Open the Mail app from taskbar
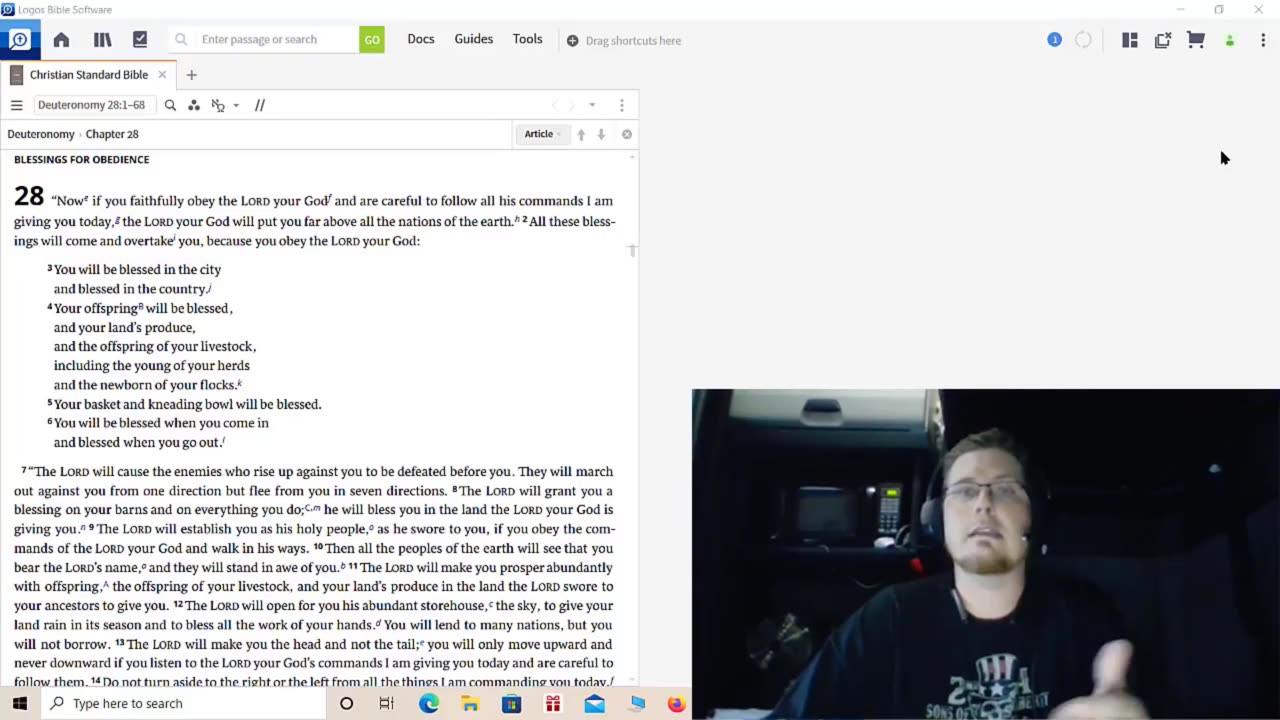Image resolution: width=1280 pixels, height=720 pixels. (594, 703)
